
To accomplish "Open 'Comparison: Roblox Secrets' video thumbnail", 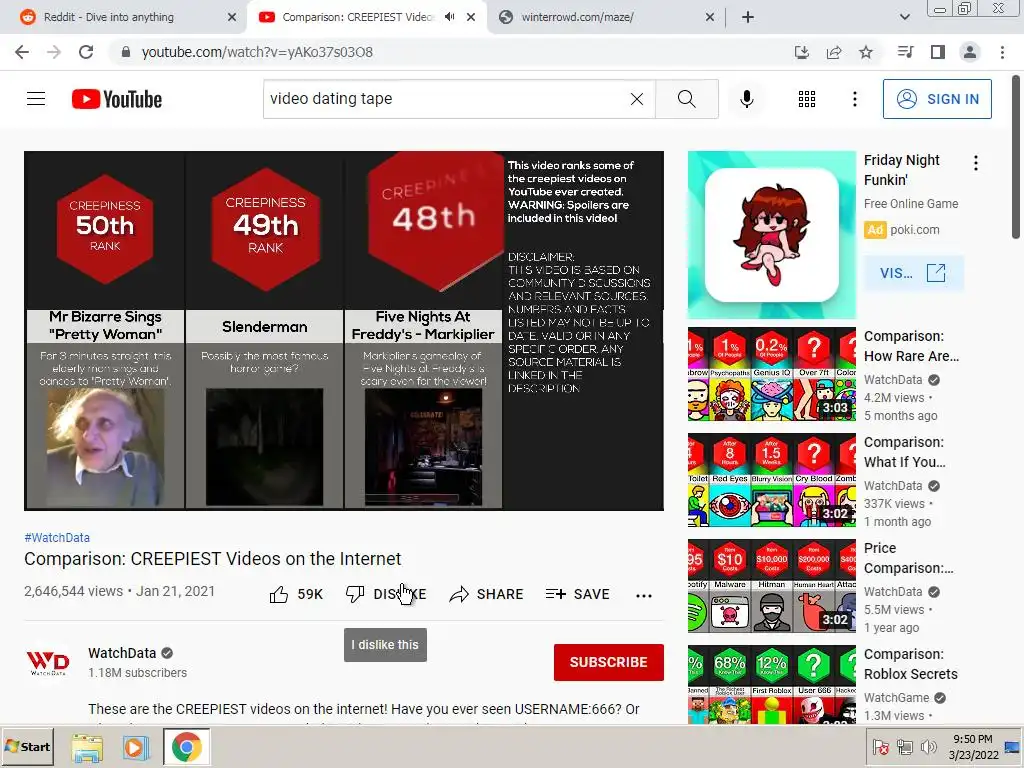I will click(771, 684).
